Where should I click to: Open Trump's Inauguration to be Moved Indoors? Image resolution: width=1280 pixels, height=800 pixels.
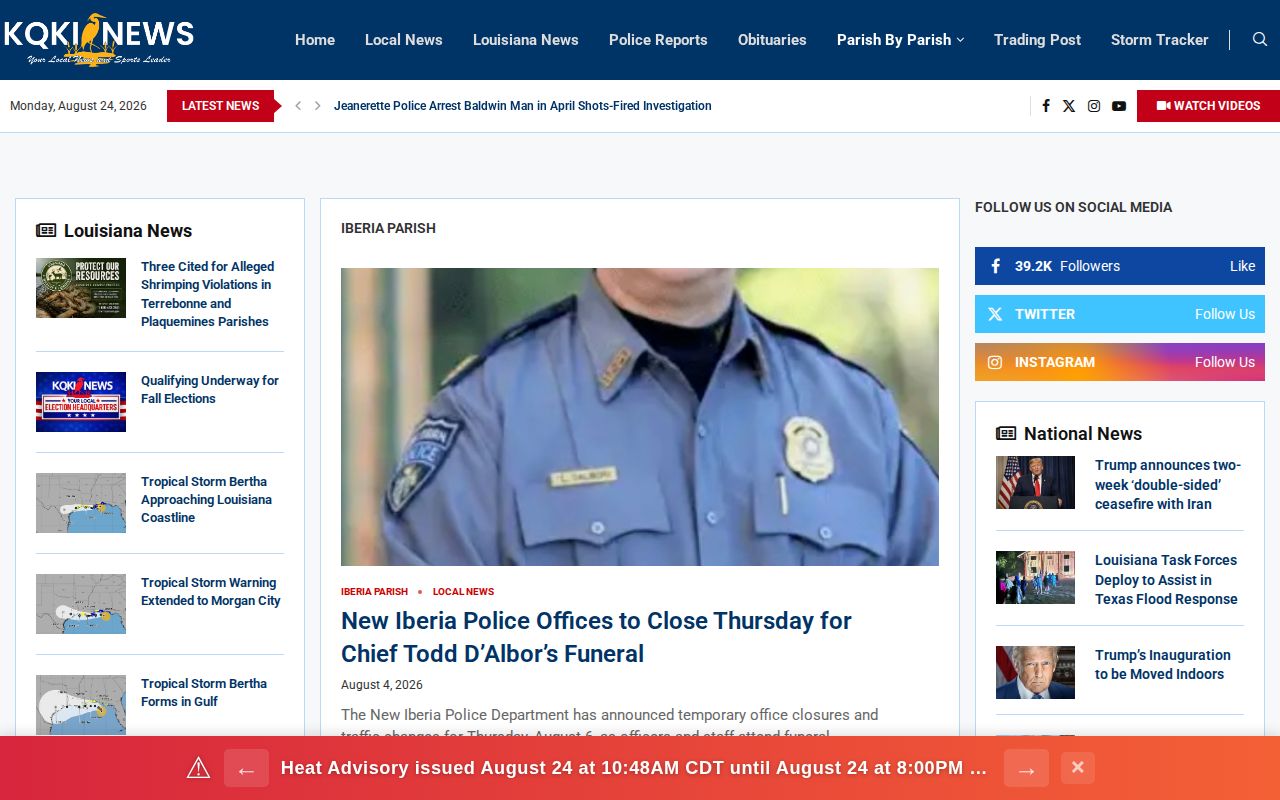(x=1163, y=665)
